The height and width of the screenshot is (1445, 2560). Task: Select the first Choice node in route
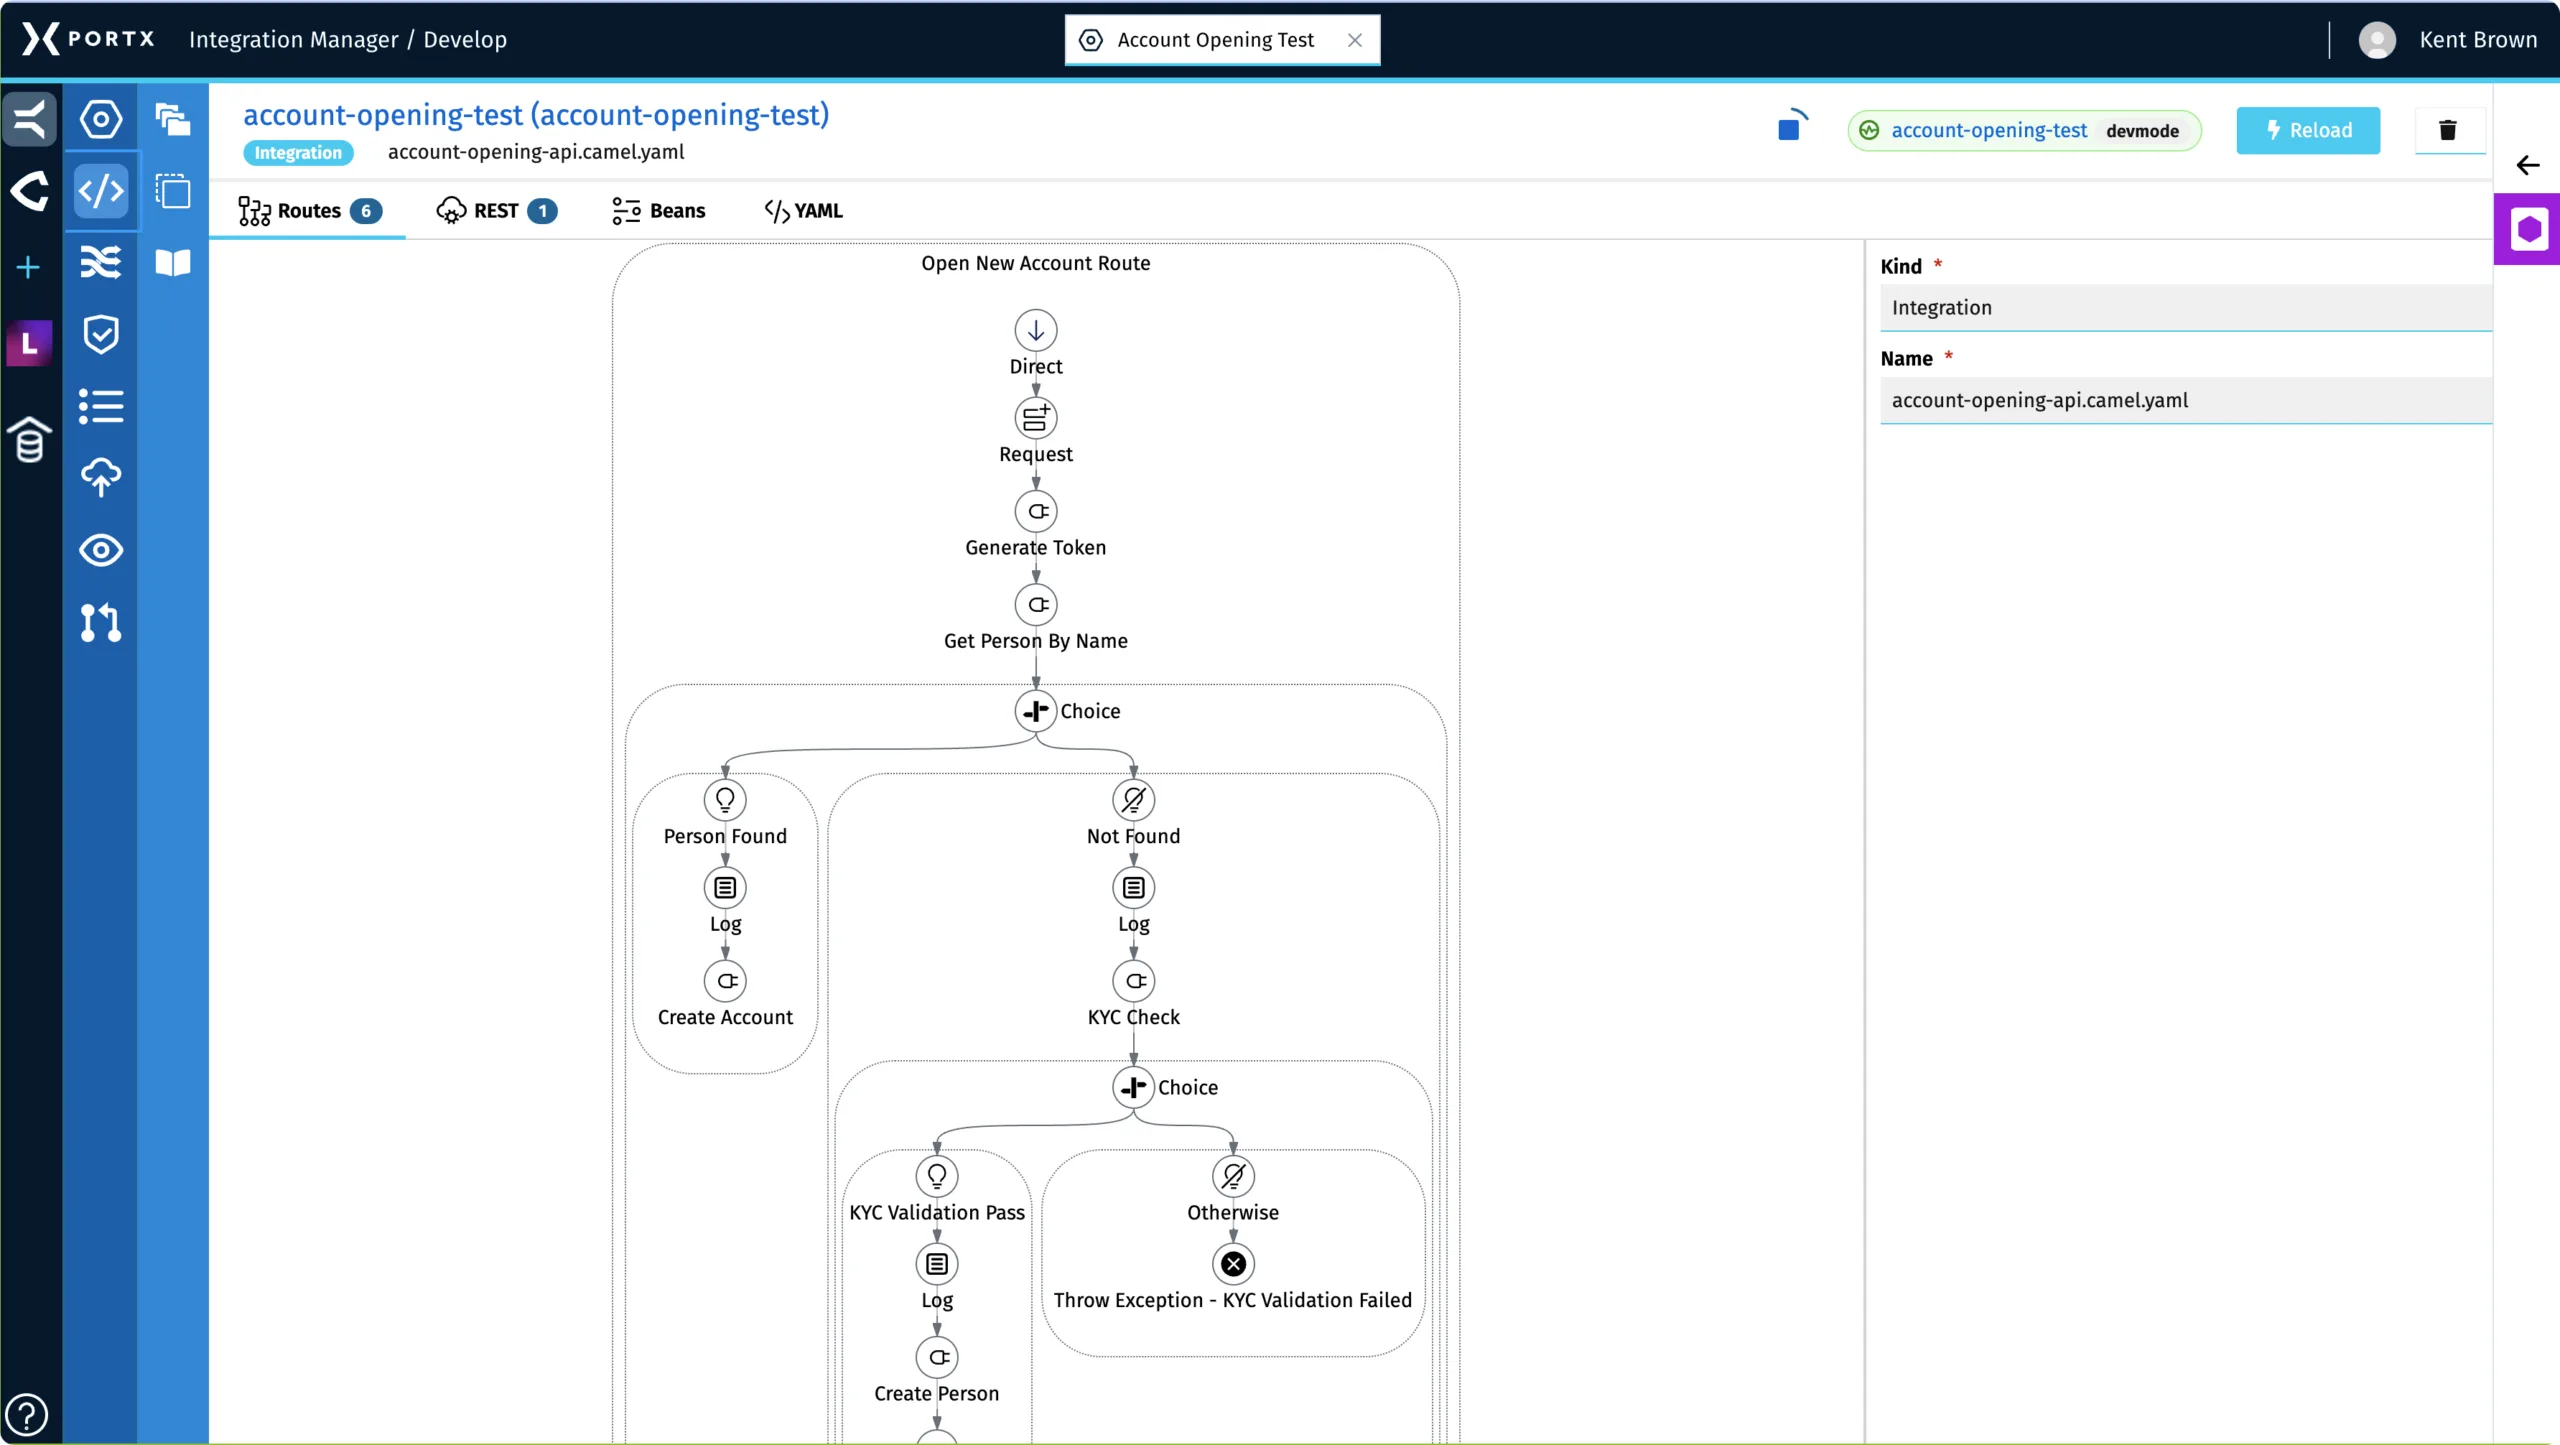pos(1035,711)
